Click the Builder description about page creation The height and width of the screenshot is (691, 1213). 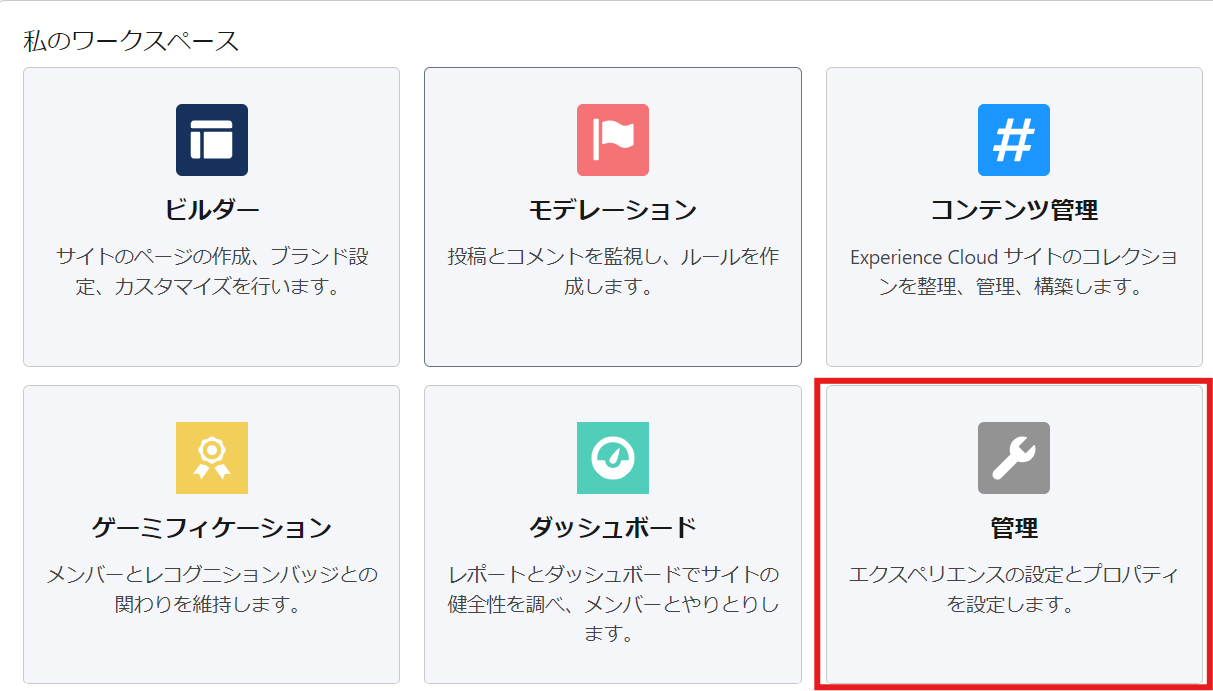point(211,272)
